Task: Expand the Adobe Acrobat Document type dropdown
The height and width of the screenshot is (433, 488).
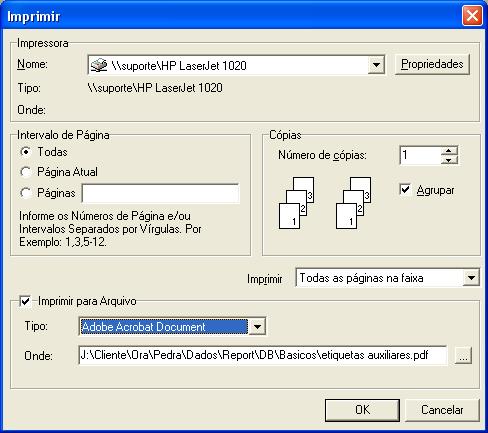Action: pyautogui.click(x=257, y=327)
